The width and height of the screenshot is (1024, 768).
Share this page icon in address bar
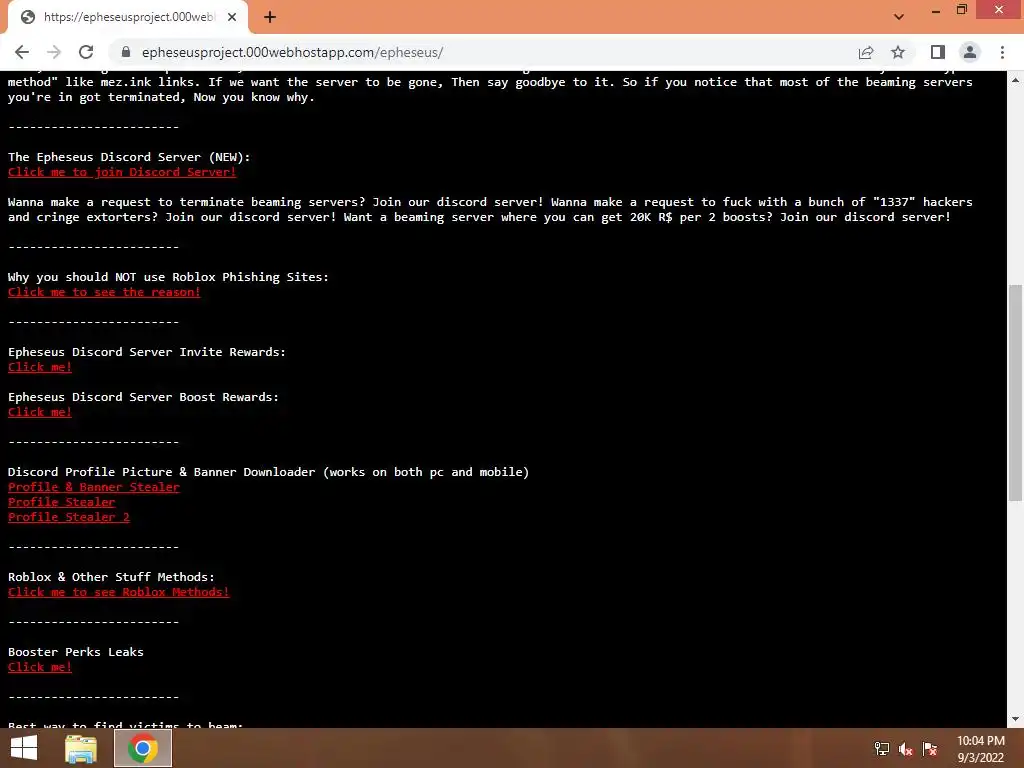coord(866,52)
